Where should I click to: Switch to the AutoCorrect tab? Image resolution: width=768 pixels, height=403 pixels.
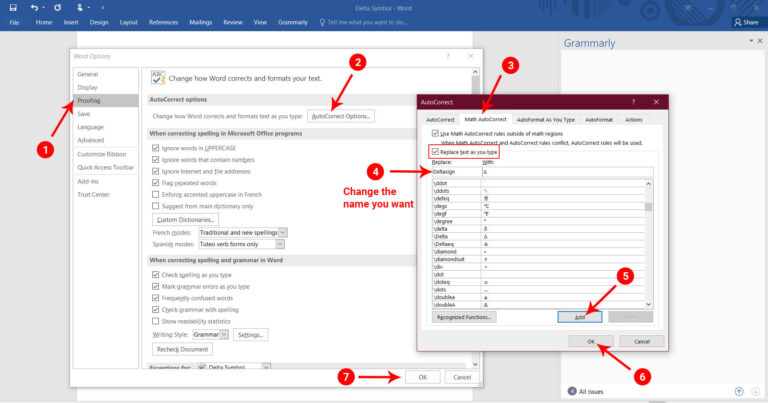(440, 119)
